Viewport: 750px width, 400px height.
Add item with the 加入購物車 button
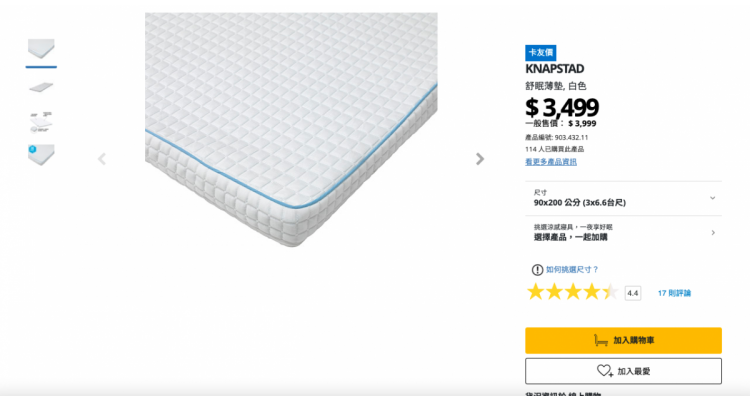(x=623, y=340)
